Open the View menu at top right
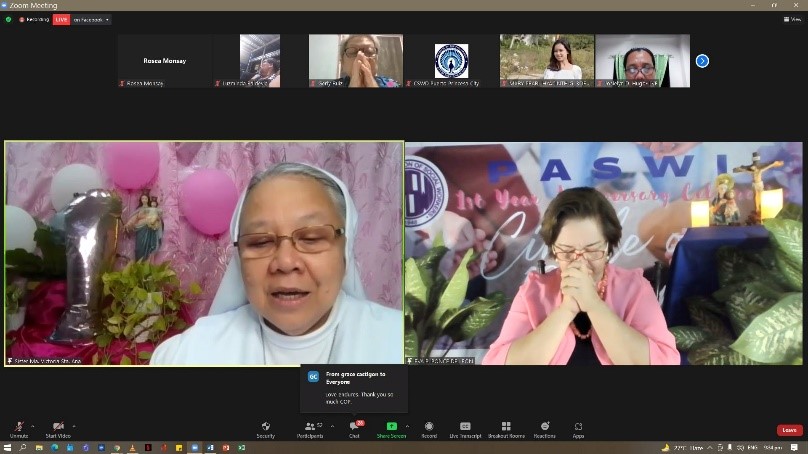 click(787, 19)
